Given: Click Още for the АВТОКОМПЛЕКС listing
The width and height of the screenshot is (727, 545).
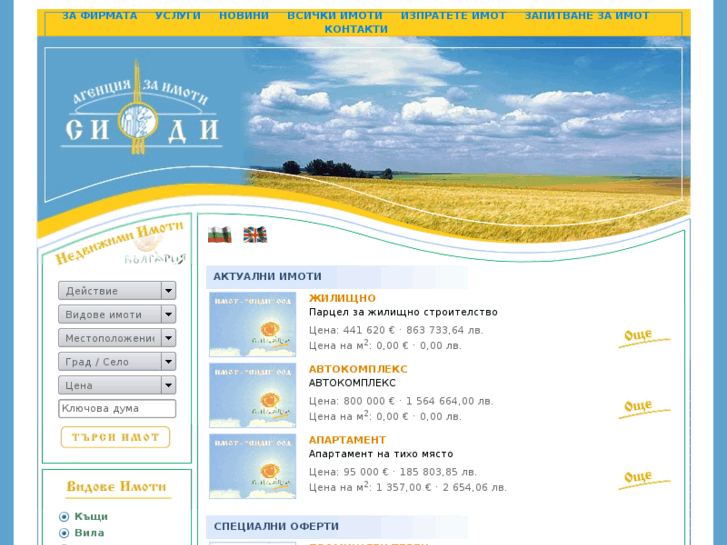Looking at the screenshot, I should [x=644, y=408].
